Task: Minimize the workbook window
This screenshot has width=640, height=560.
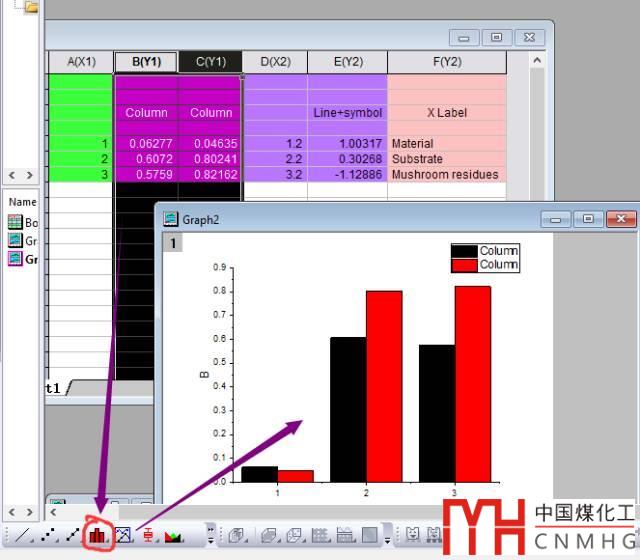Action: point(464,38)
